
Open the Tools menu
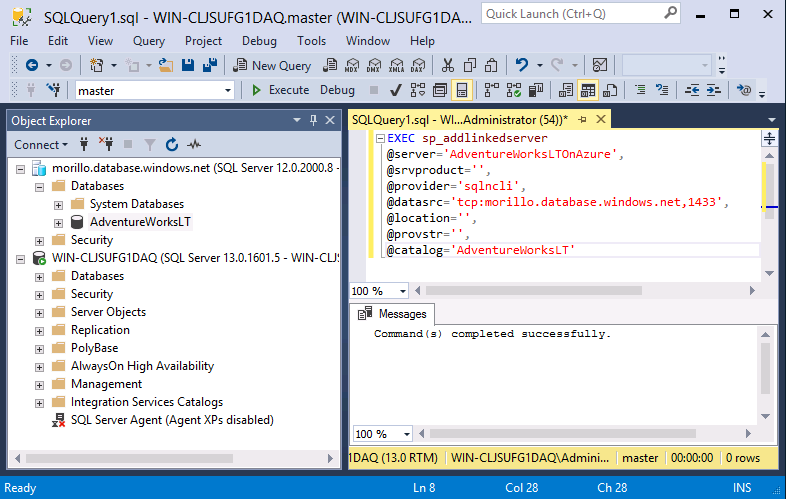coord(311,41)
